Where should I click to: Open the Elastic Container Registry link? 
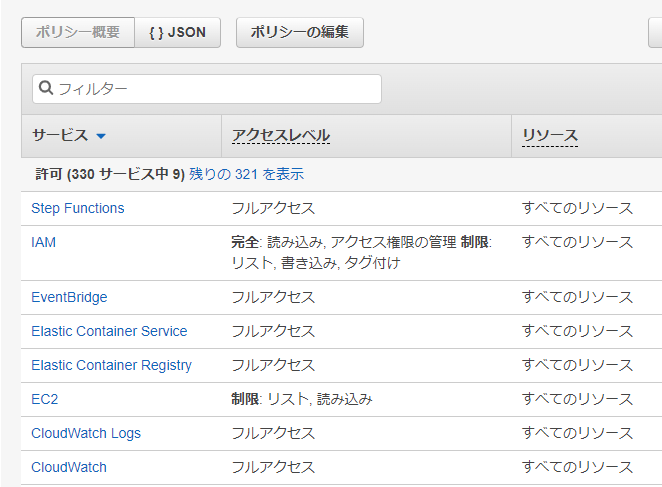[x=111, y=365]
